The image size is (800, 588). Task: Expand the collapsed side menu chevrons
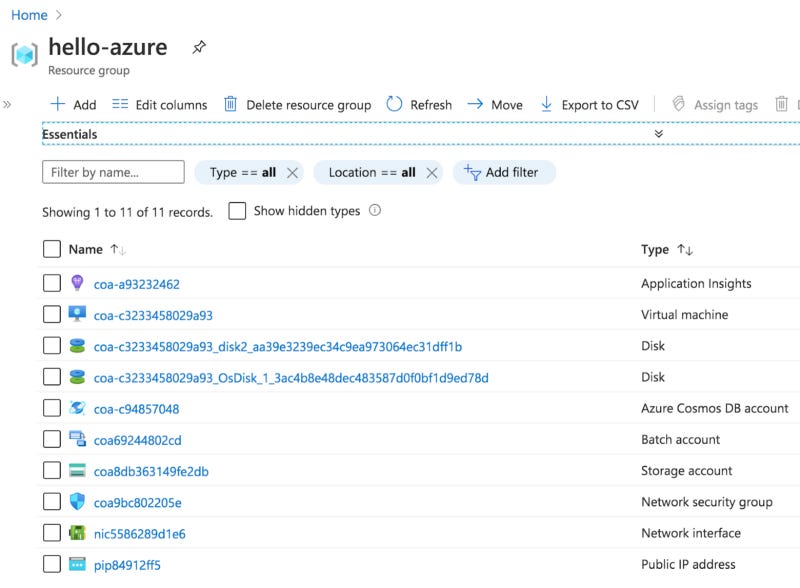[7, 105]
